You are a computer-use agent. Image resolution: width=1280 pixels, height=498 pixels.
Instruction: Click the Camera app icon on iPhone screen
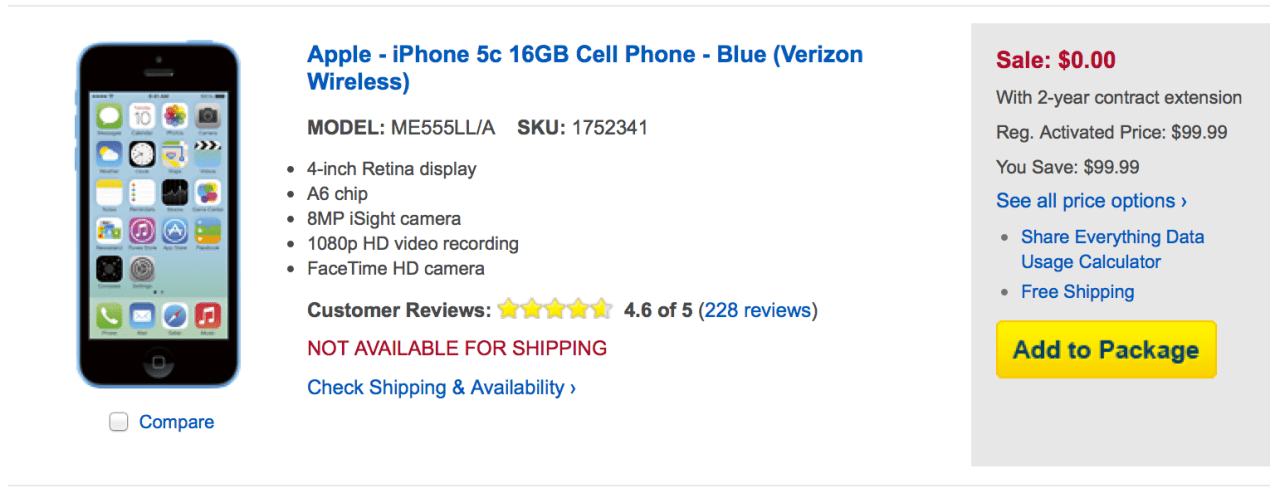207,116
